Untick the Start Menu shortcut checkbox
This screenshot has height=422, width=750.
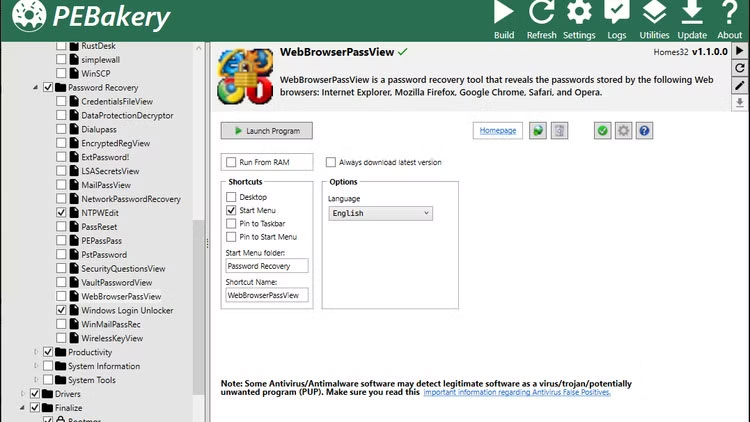[x=231, y=210]
